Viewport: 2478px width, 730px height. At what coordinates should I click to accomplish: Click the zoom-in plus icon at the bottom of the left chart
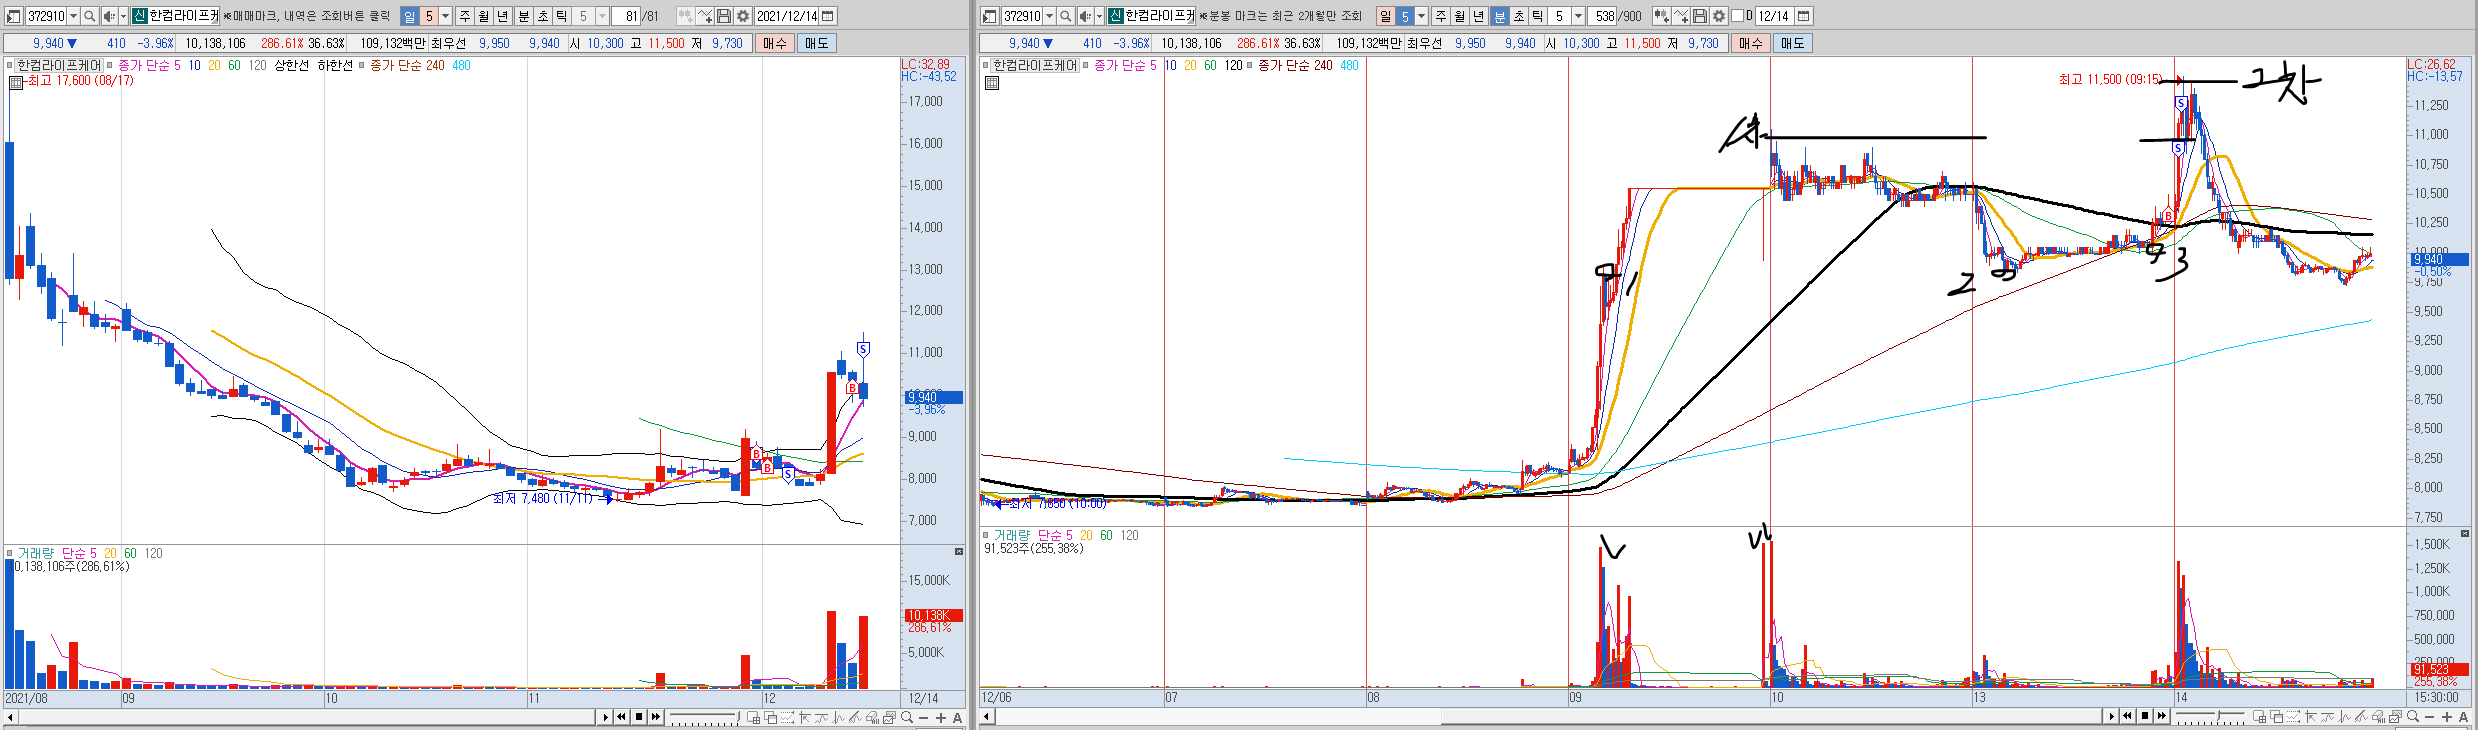[x=941, y=717]
